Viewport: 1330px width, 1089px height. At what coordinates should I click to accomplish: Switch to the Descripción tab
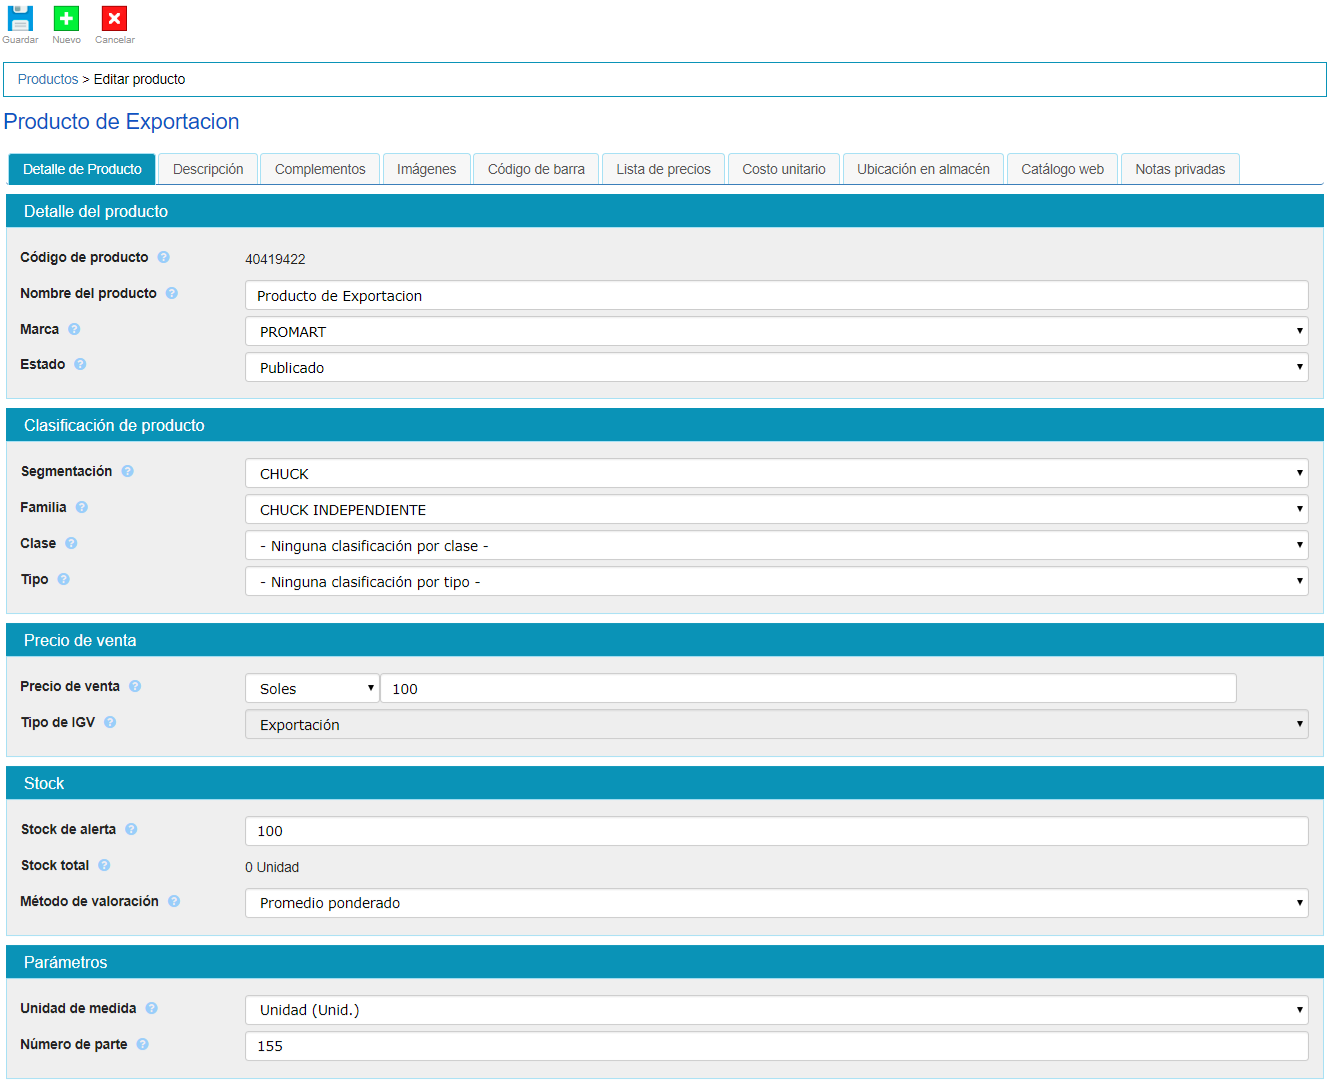coord(208,170)
